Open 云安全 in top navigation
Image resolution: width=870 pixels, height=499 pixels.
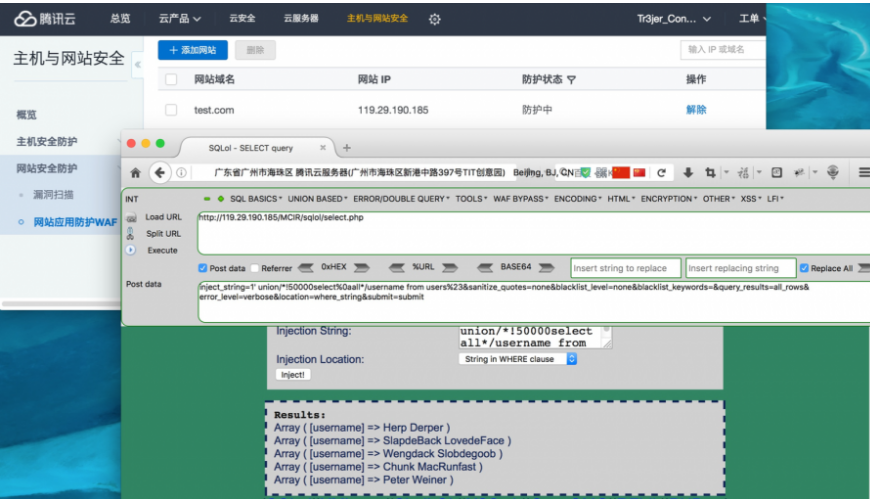click(242, 19)
